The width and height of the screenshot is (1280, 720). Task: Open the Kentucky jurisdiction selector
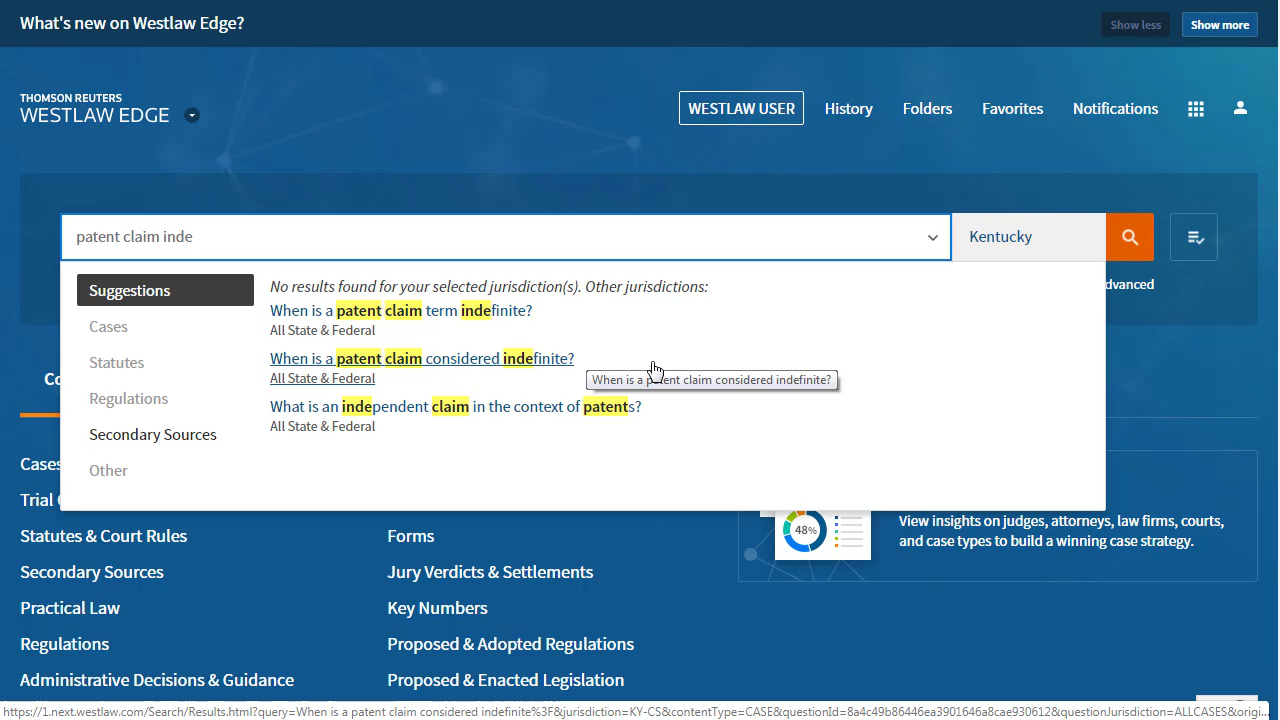pyautogui.click(x=1028, y=237)
